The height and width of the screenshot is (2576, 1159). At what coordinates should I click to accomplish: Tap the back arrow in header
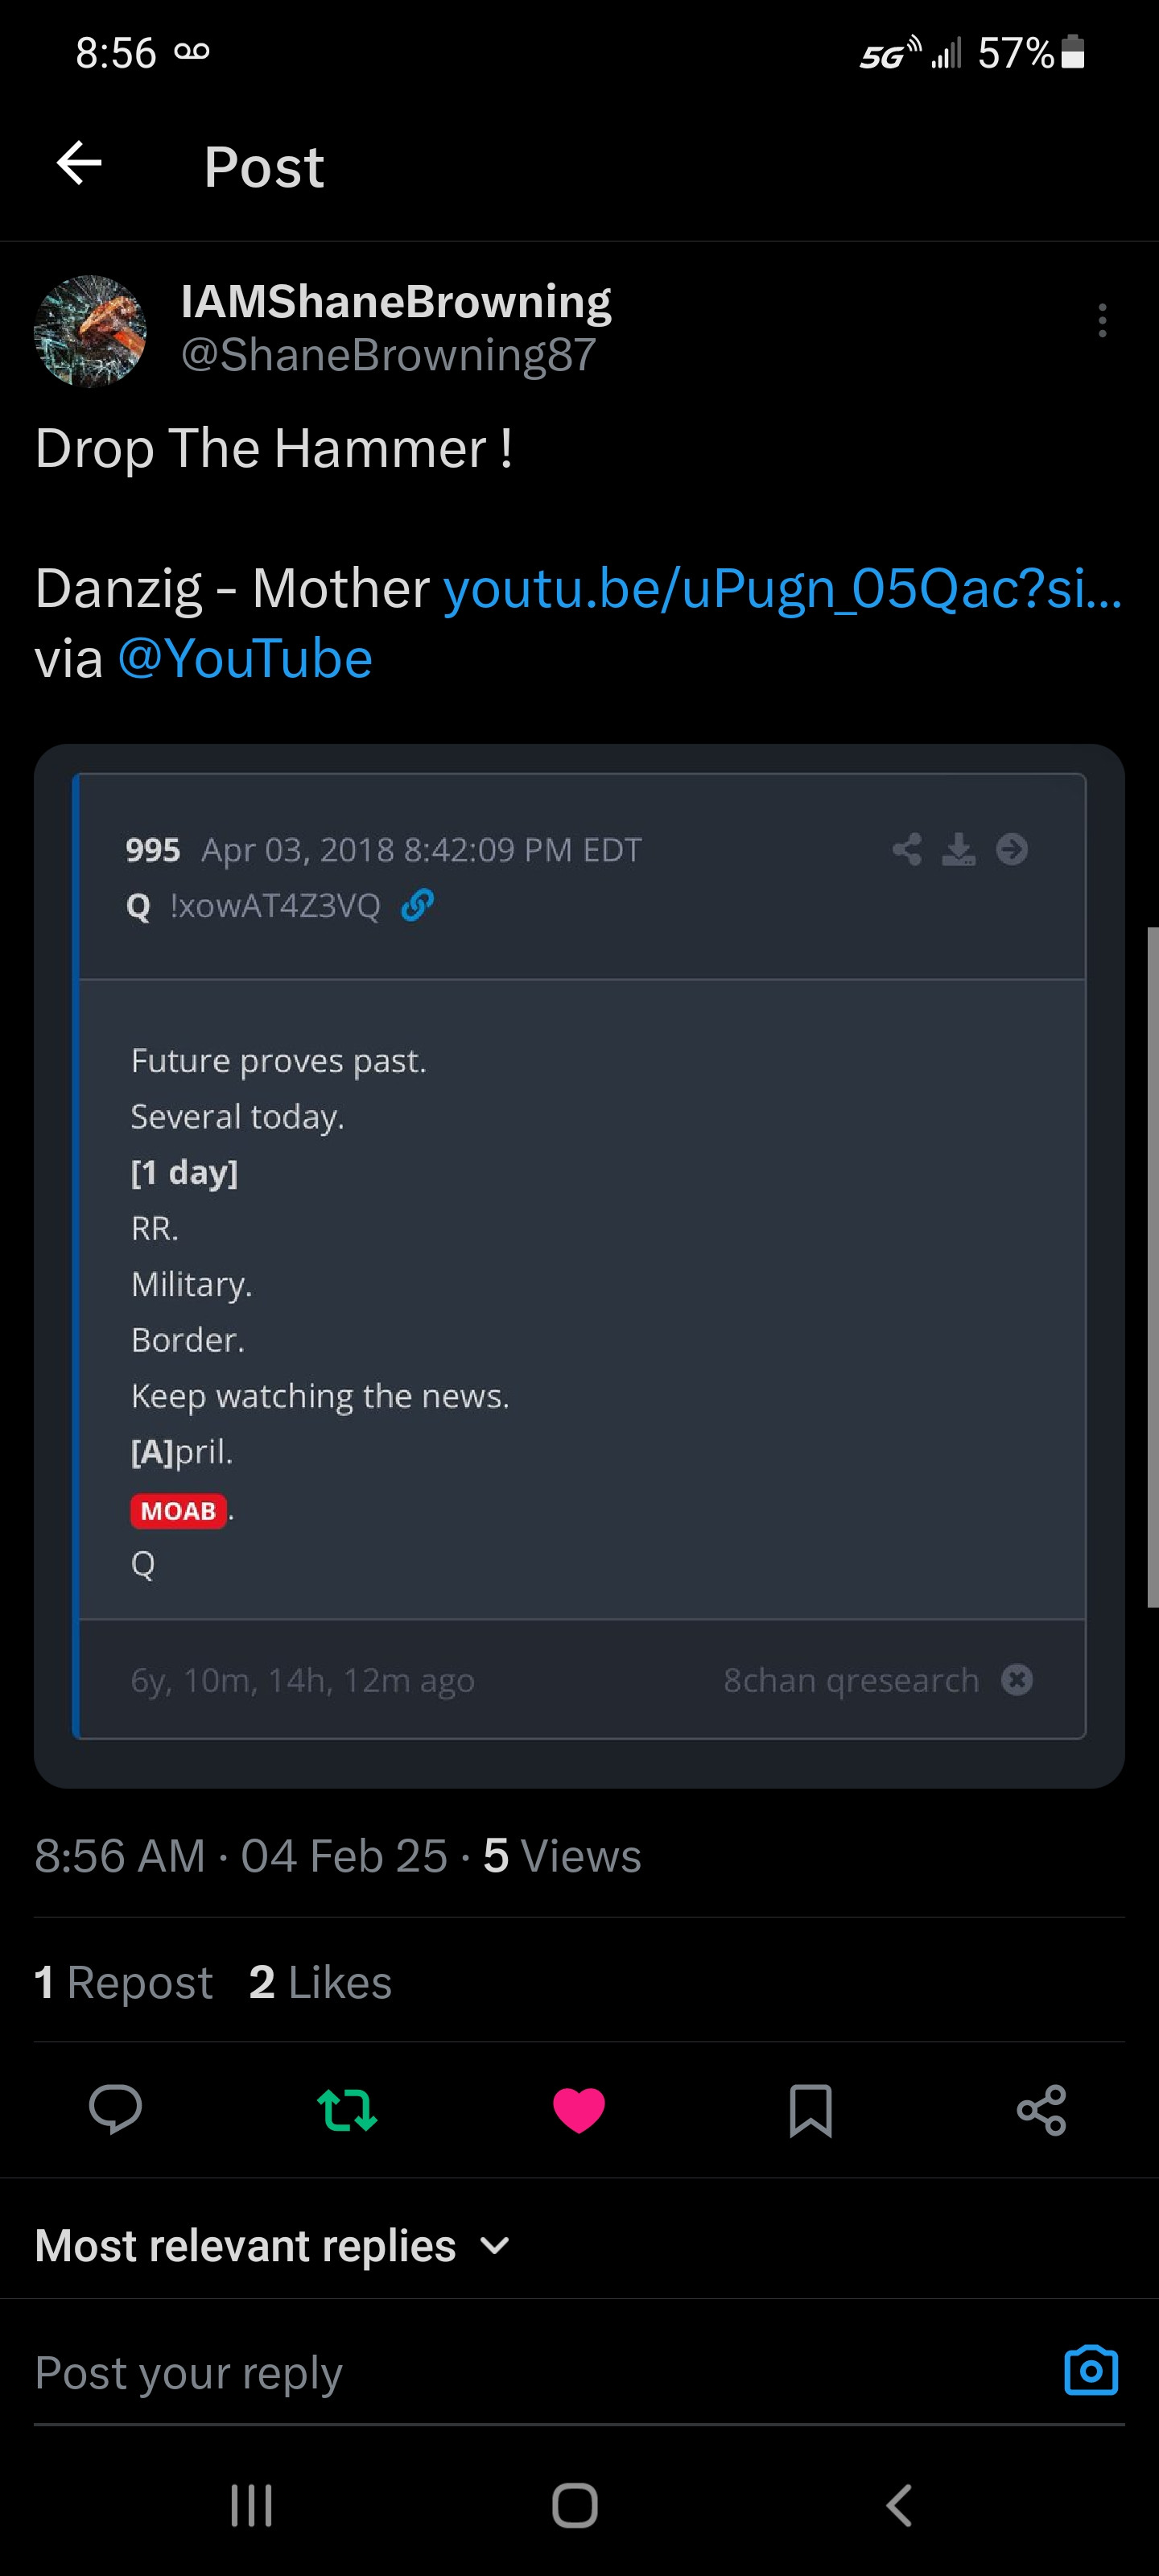tap(80, 164)
